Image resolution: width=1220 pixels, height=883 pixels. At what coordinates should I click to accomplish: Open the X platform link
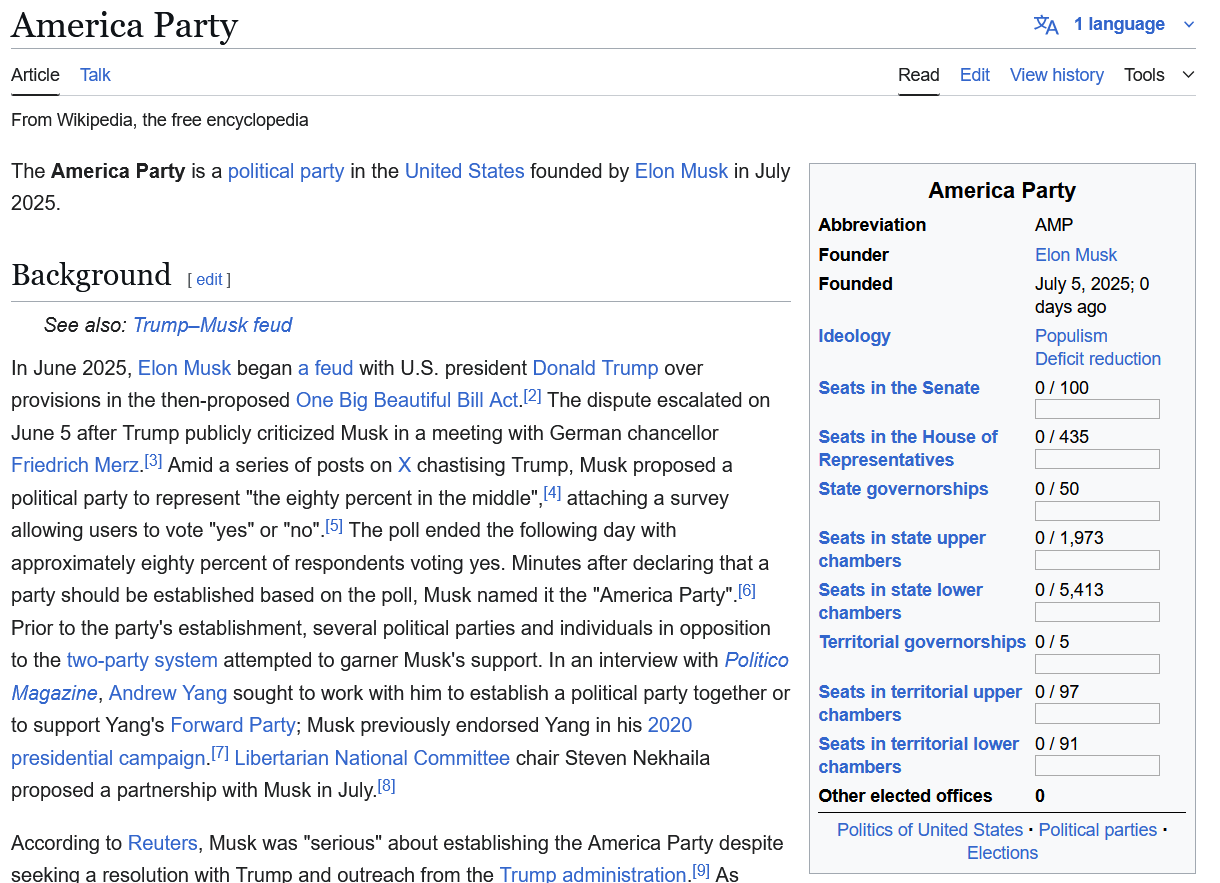pyautogui.click(x=405, y=465)
